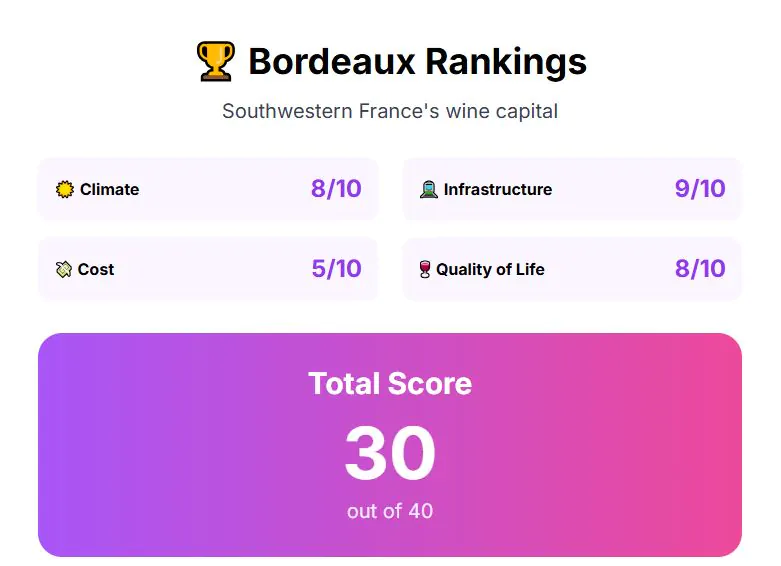Click the trophy icon beside Bordeaux Rankings
781x566 pixels.
tap(215, 62)
